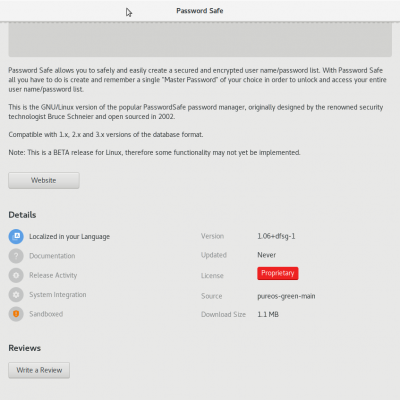Click the System Integration label text

(x=58, y=295)
